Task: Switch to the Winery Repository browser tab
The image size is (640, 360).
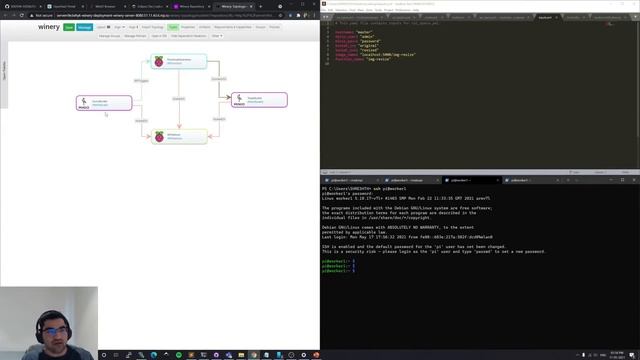Action: 191,7
